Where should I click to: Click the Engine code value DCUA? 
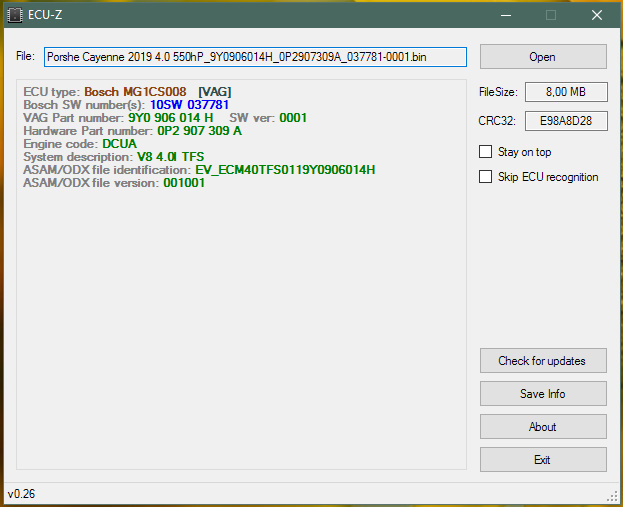point(120,144)
